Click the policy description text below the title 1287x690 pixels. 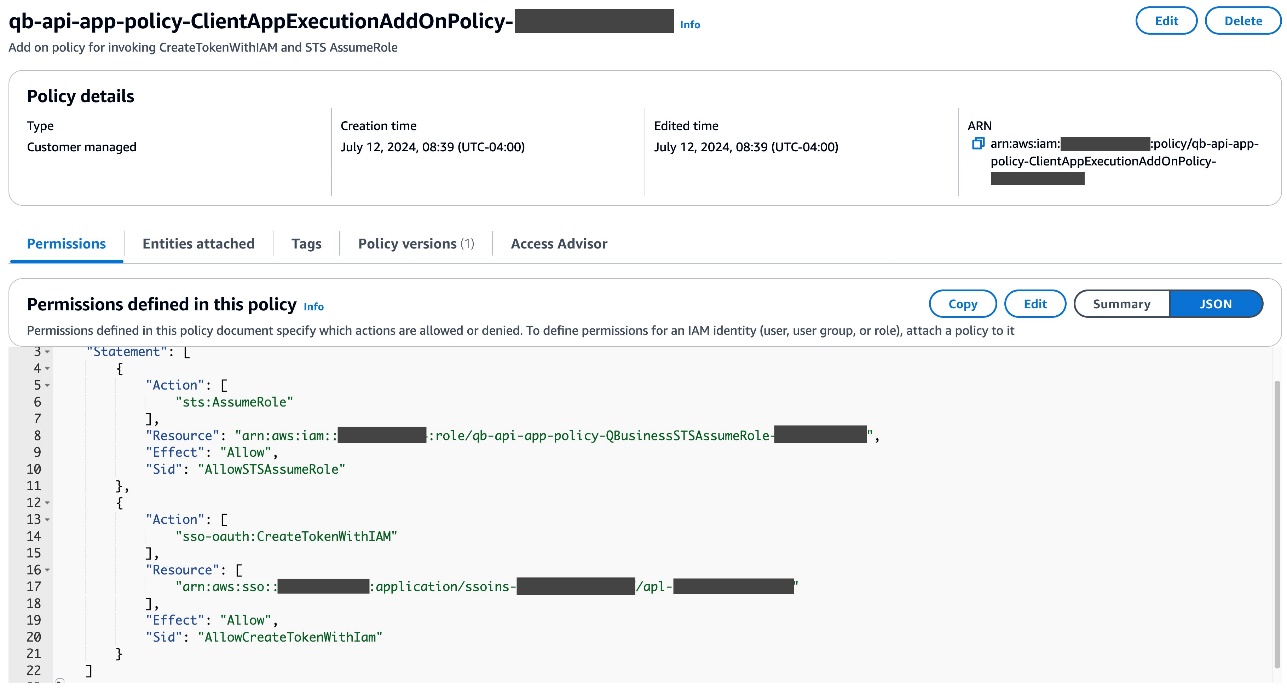(x=203, y=47)
